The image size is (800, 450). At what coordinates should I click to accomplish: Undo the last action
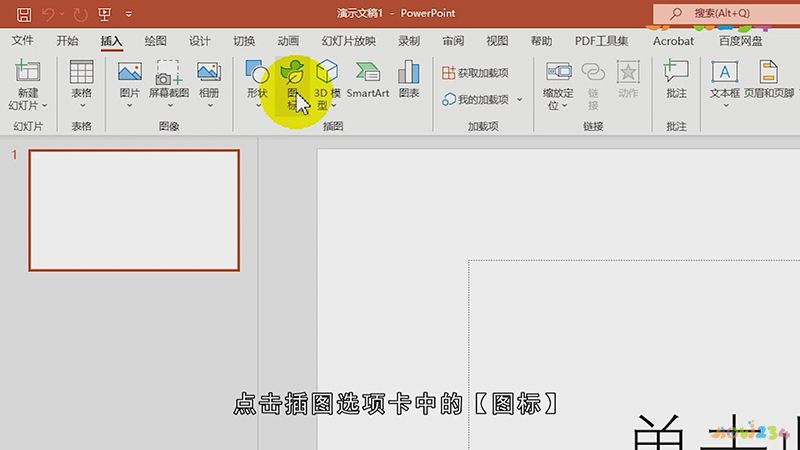[48, 14]
